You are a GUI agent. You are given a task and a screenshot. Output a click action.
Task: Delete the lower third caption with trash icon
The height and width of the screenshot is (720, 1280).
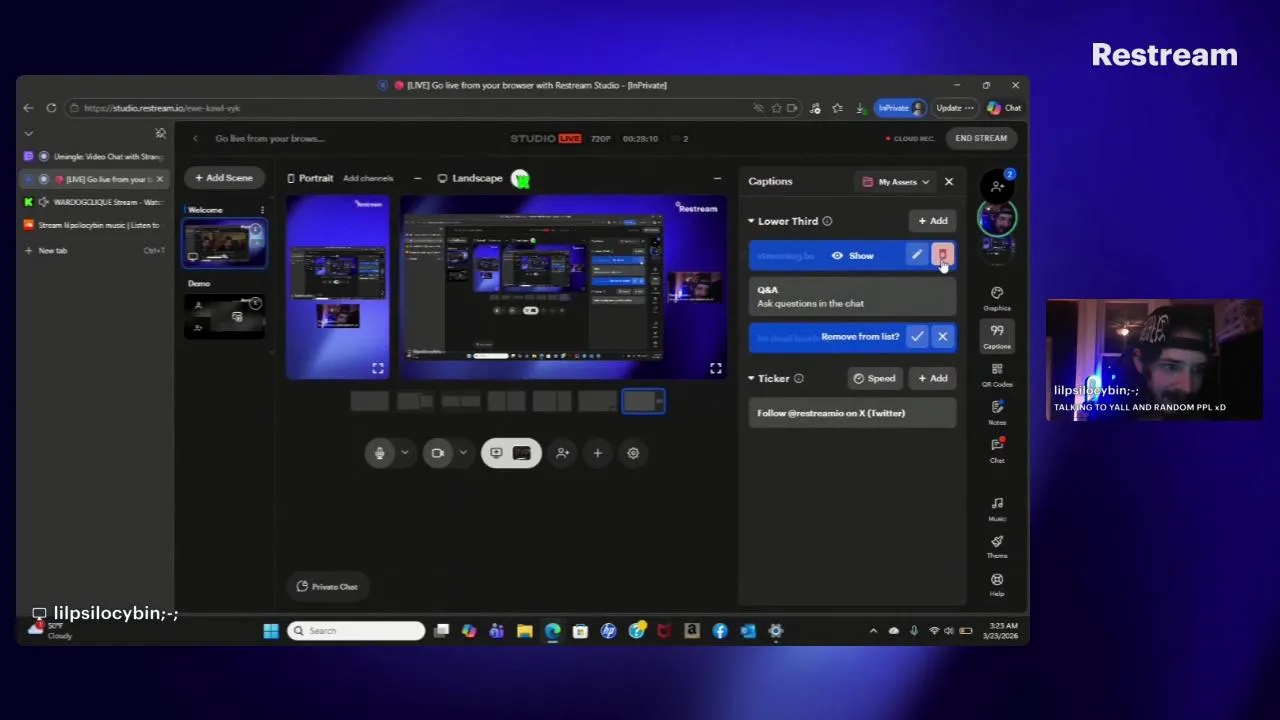(942, 255)
